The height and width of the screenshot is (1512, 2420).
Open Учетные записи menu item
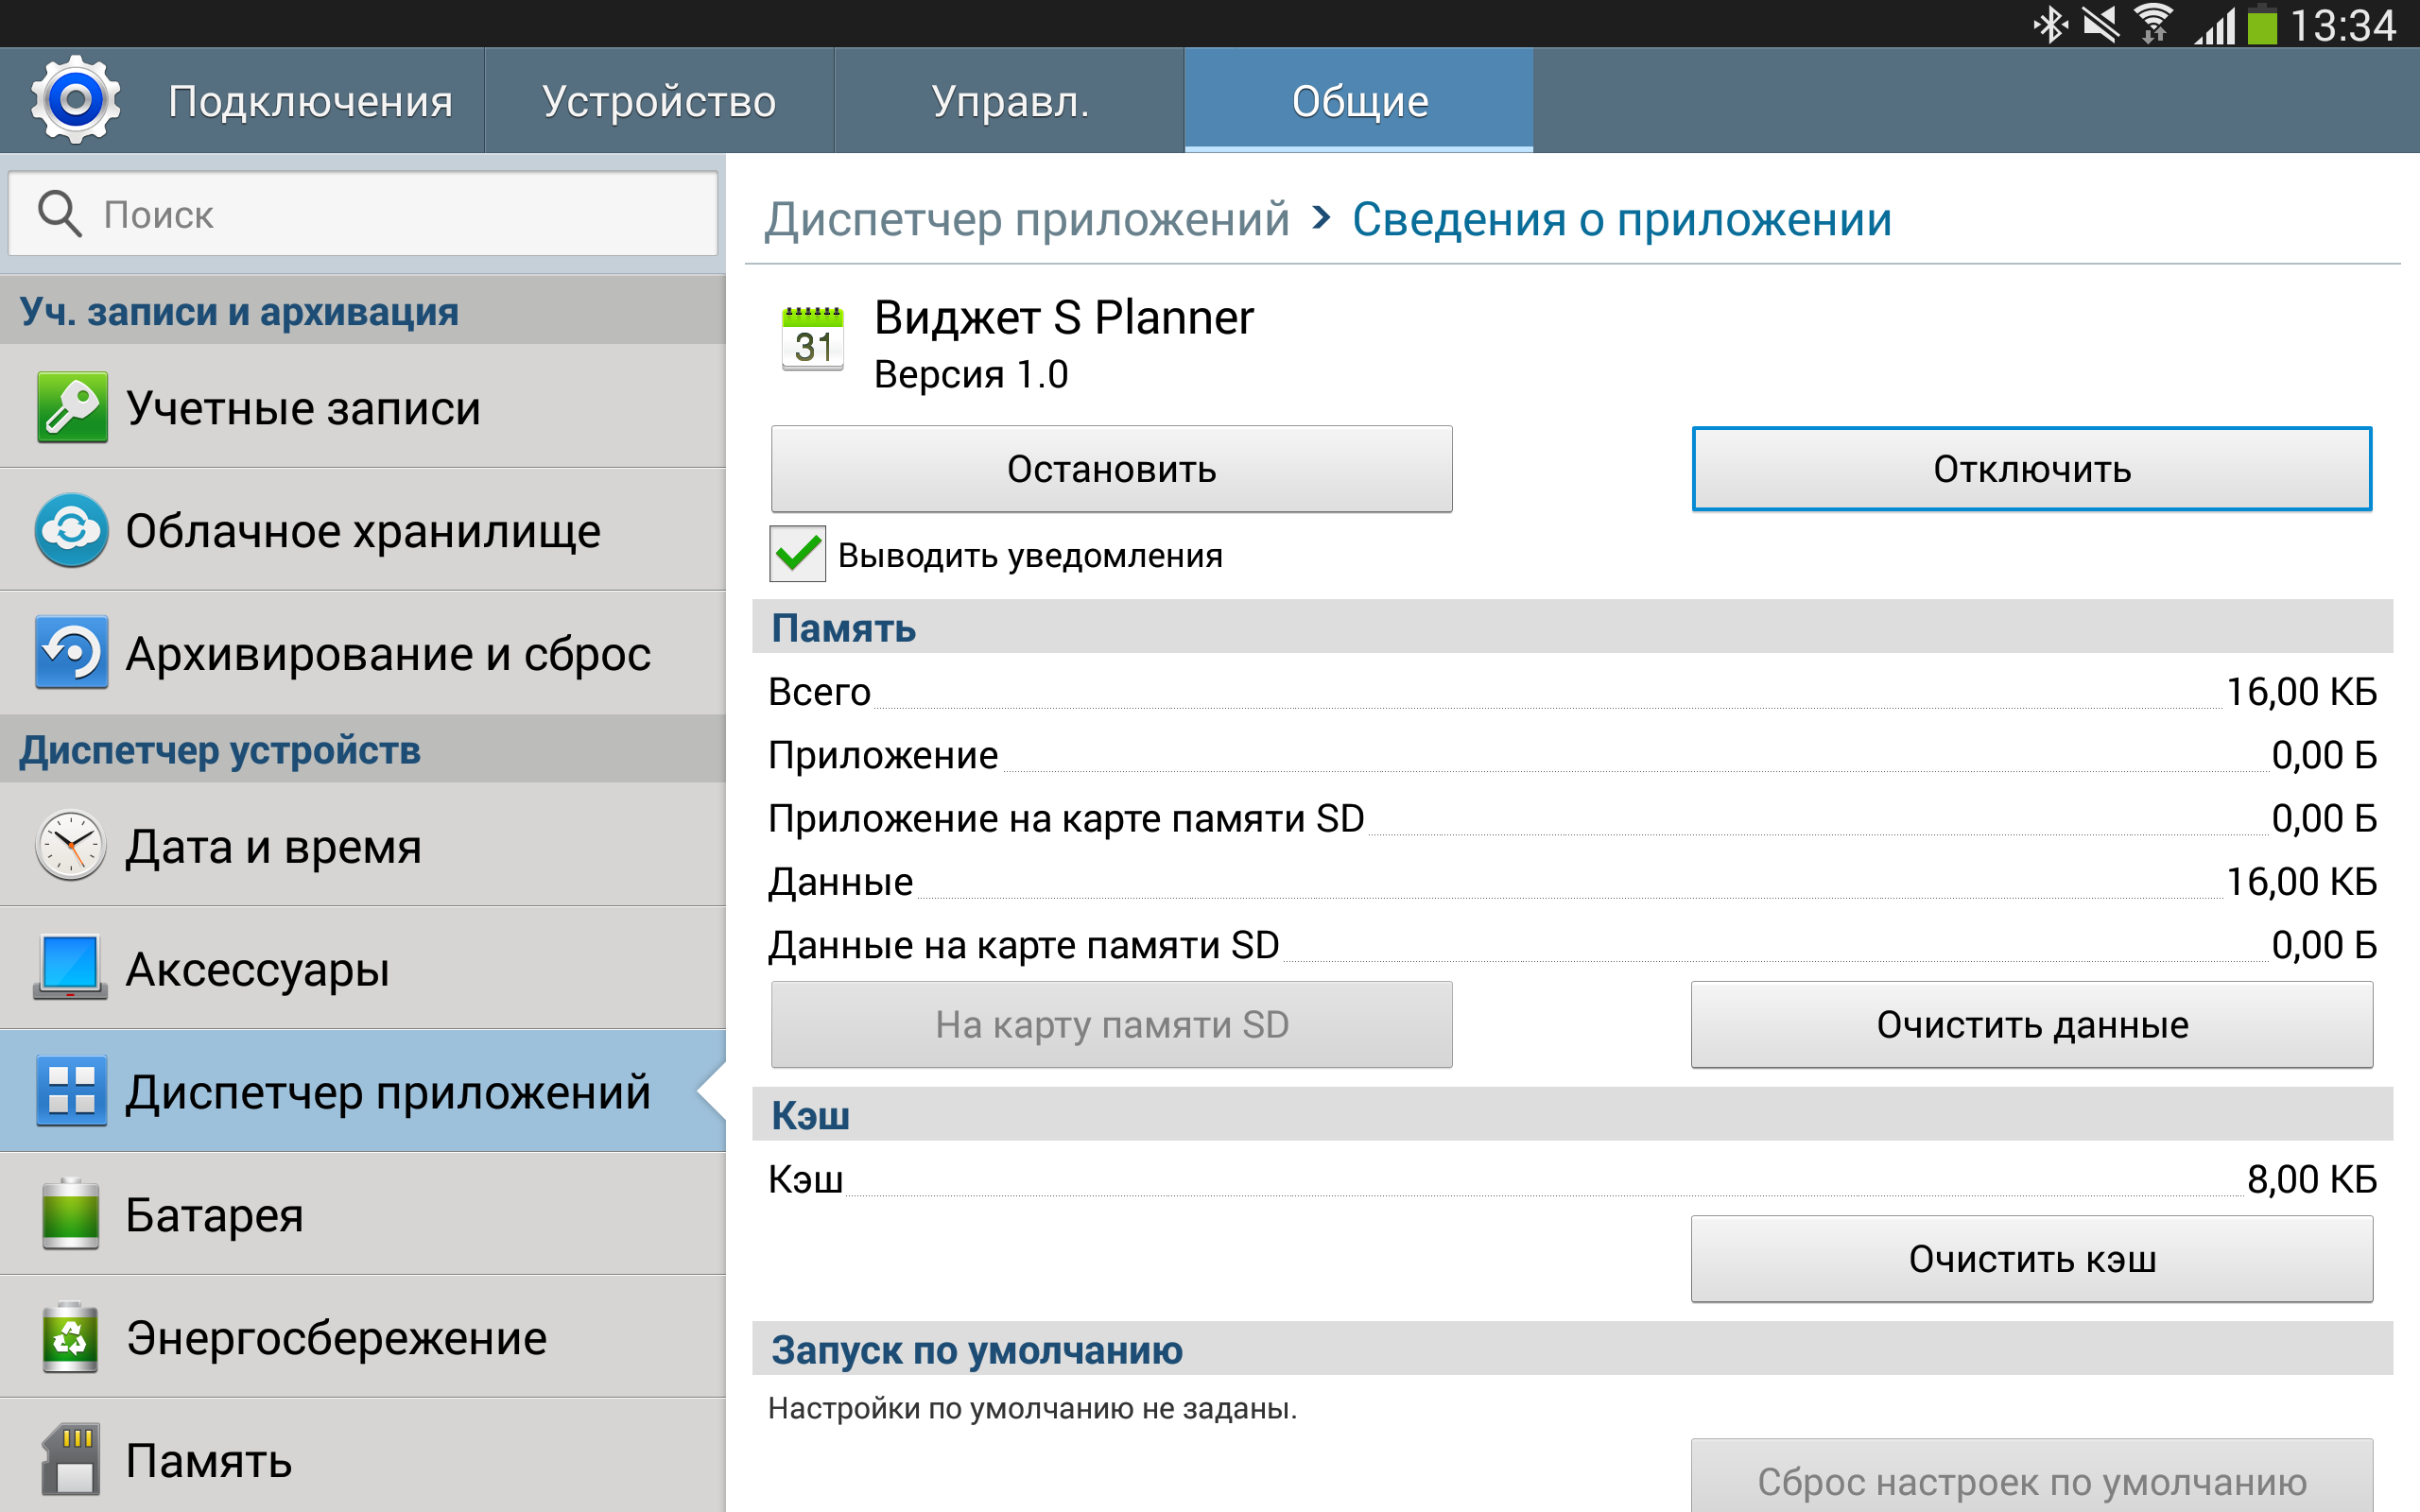(x=363, y=407)
